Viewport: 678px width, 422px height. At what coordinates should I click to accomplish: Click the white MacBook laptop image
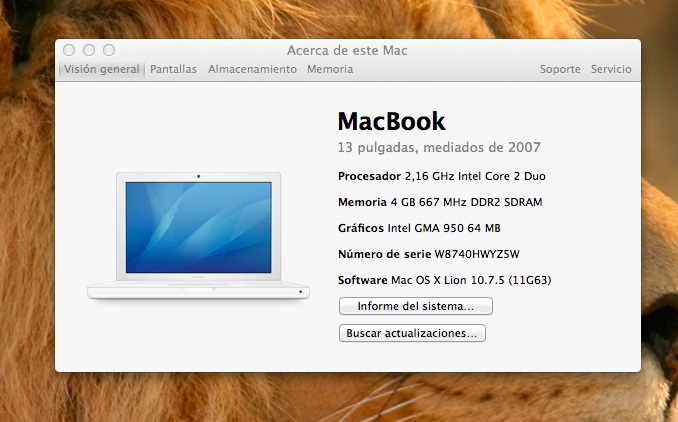pos(198,236)
